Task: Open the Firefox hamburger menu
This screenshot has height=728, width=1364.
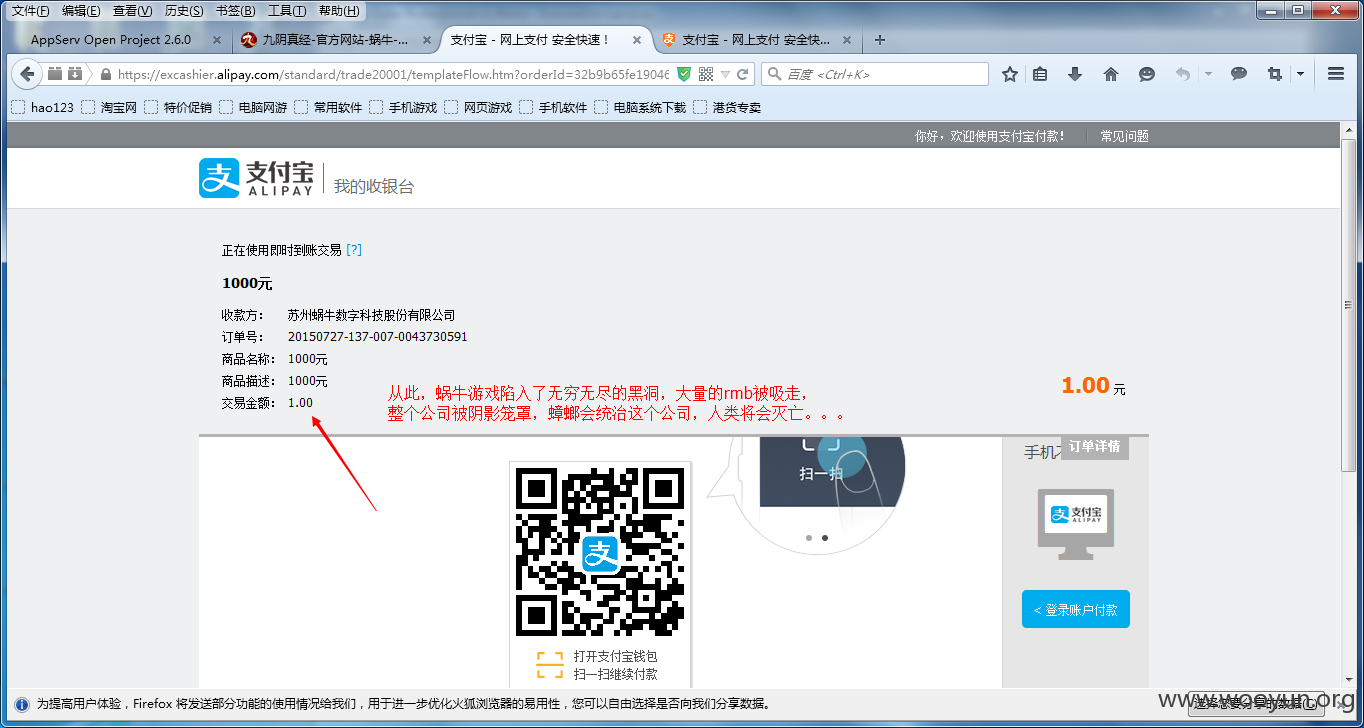Action: pyautogui.click(x=1335, y=74)
